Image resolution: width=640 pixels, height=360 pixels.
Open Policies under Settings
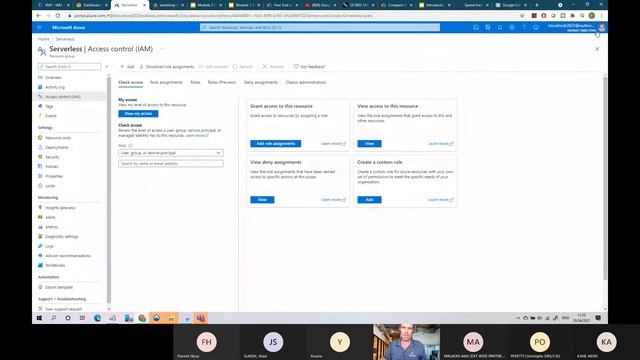click(x=51, y=167)
